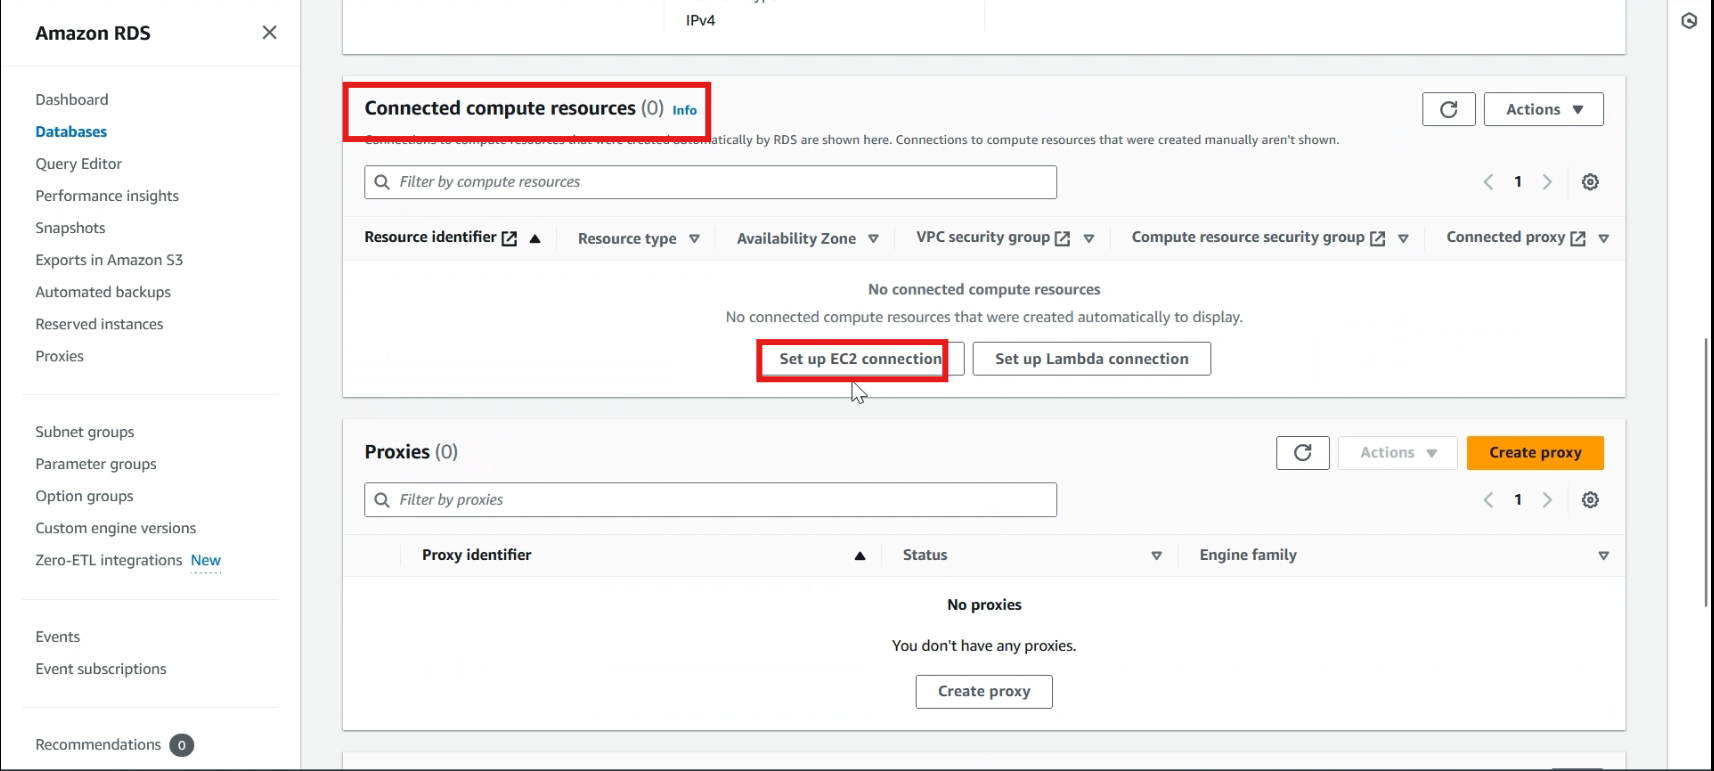Sort by Availability Zone column arrow
This screenshot has width=1714, height=771.
click(873, 239)
